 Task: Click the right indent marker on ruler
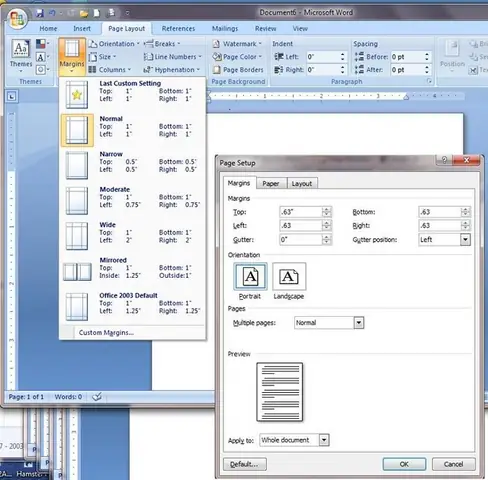[x=406, y=97]
